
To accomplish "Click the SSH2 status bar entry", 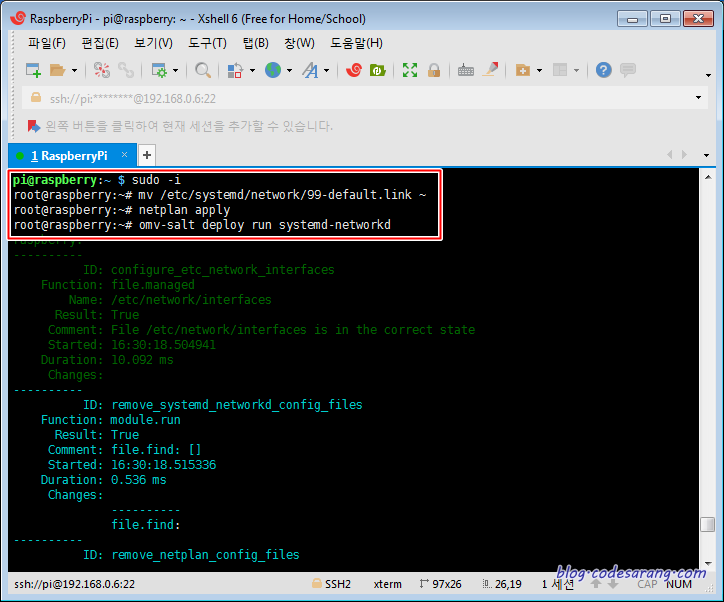I will [x=332, y=584].
